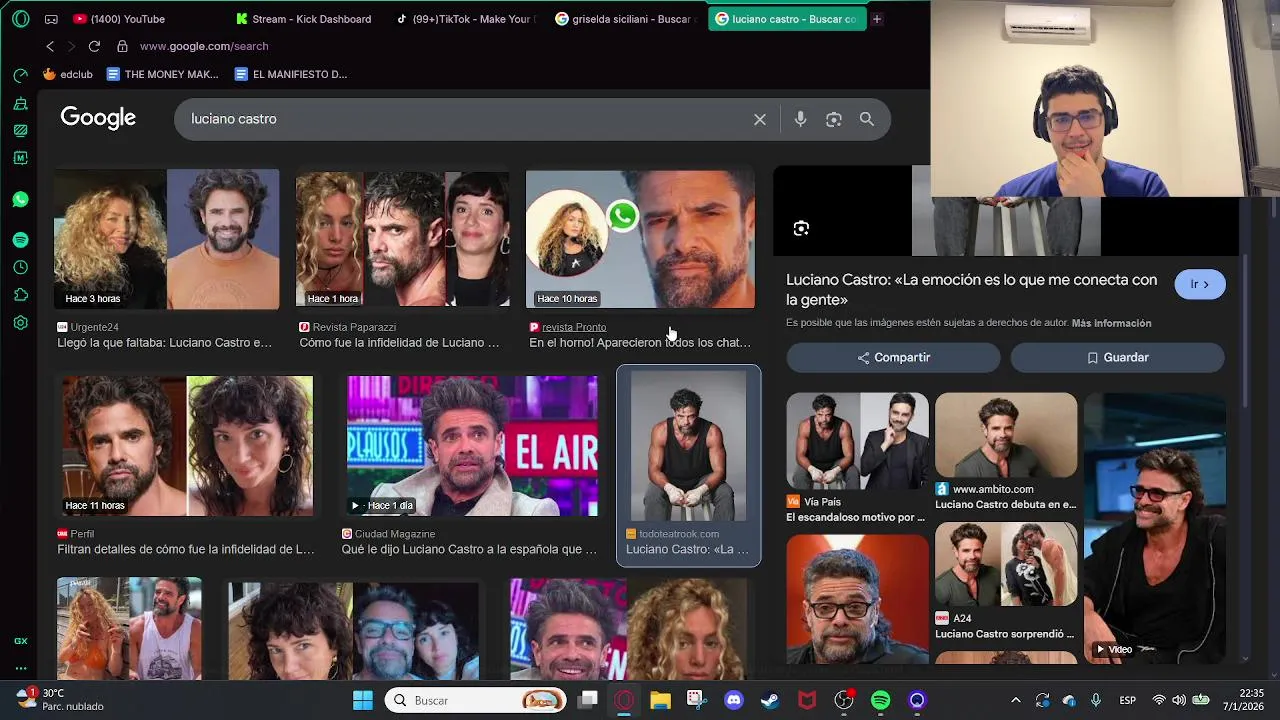Open Spotify app from the taskbar
Screen dimensions: 1280x720
[x=880, y=700]
